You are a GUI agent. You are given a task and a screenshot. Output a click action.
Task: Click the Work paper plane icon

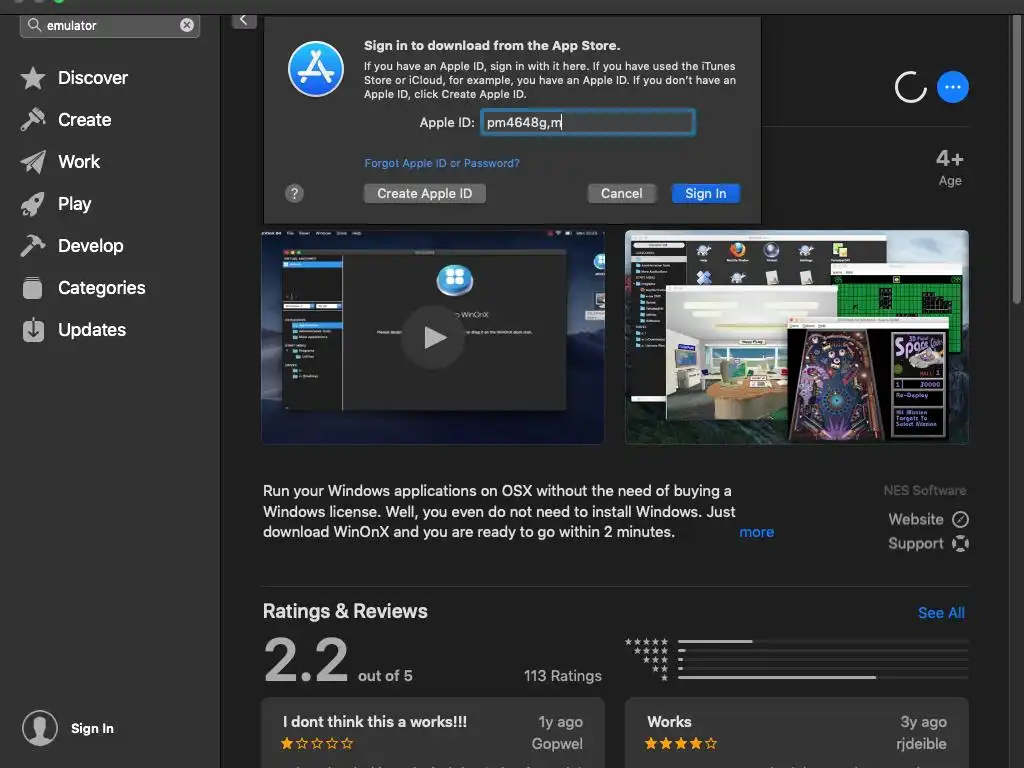(x=33, y=162)
